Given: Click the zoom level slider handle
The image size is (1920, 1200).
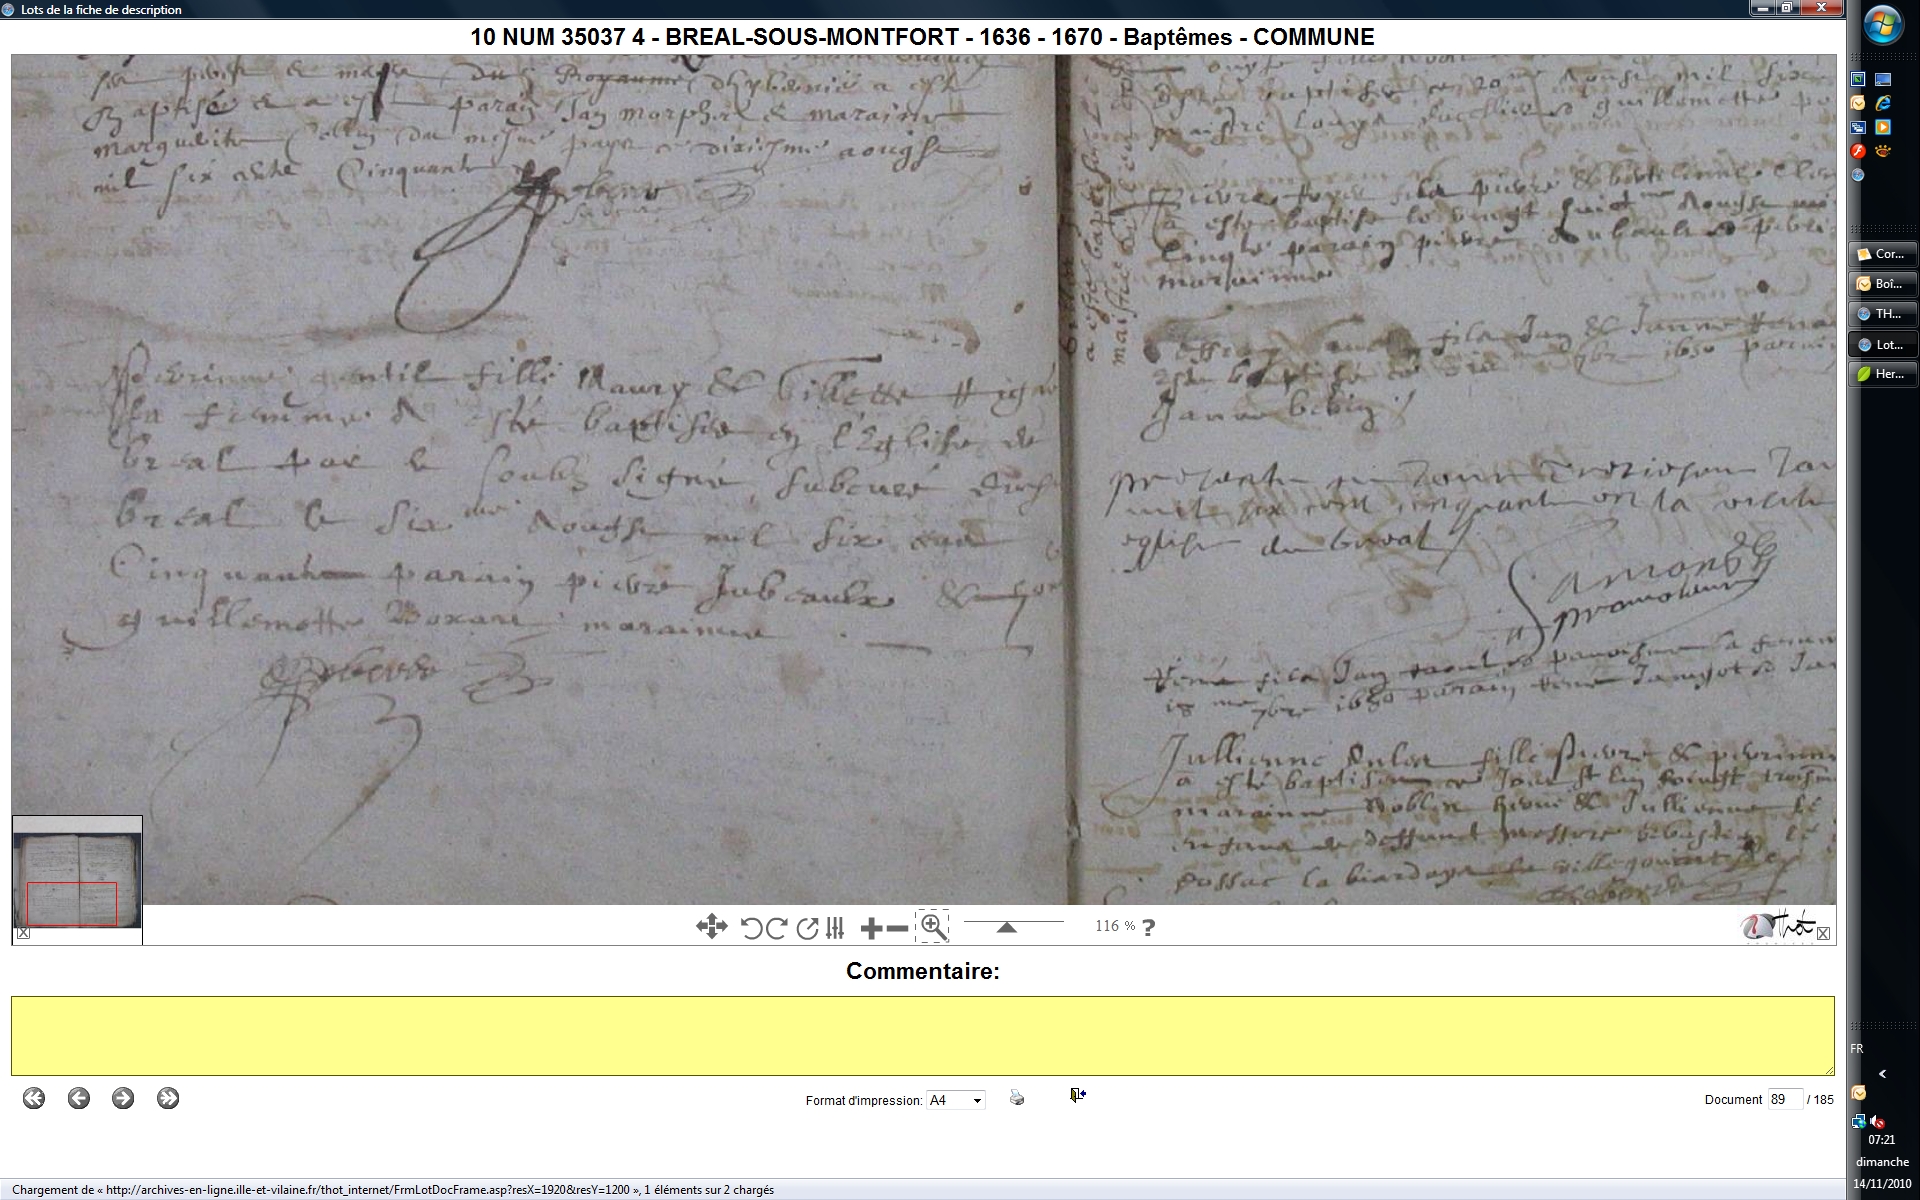Looking at the screenshot, I should (1007, 927).
